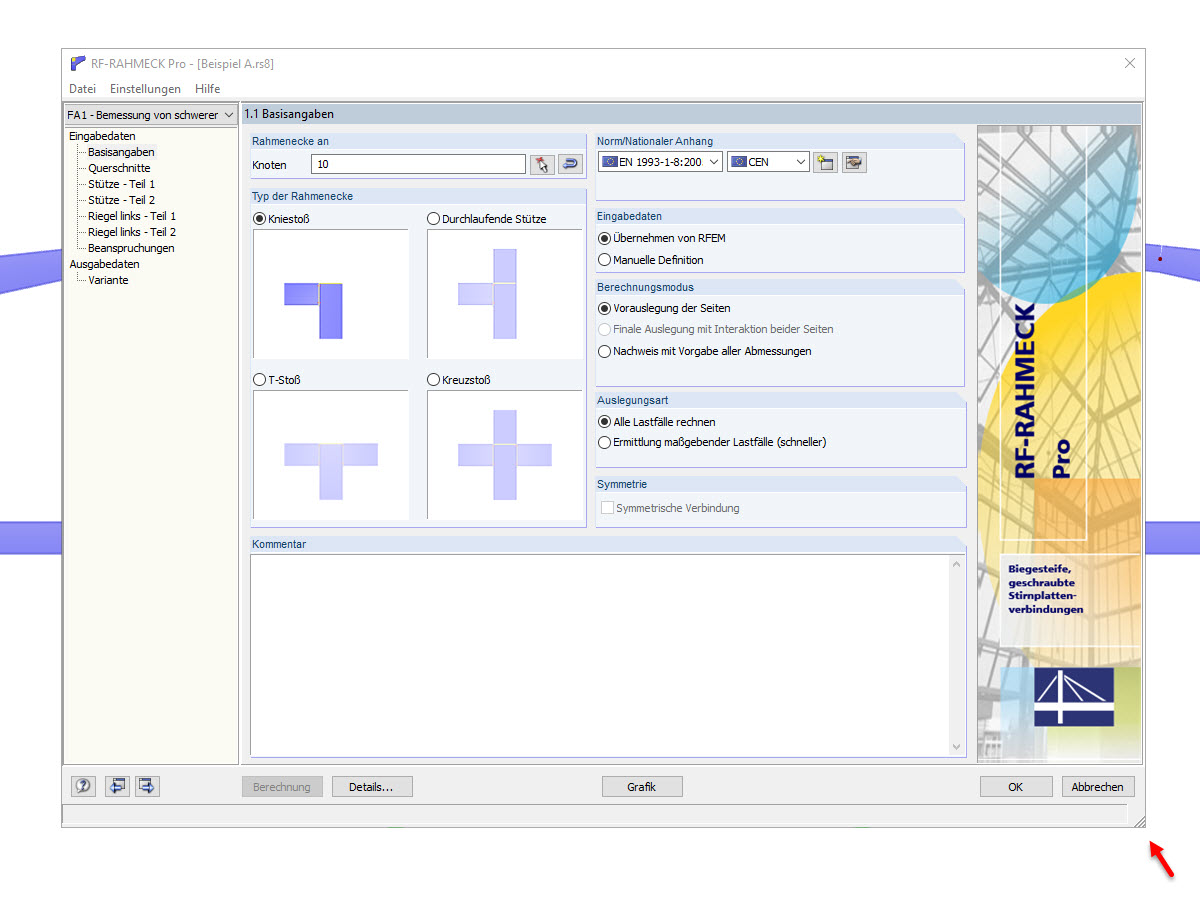Click the RF-RAHMECK program icon in title bar

point(77,63)
